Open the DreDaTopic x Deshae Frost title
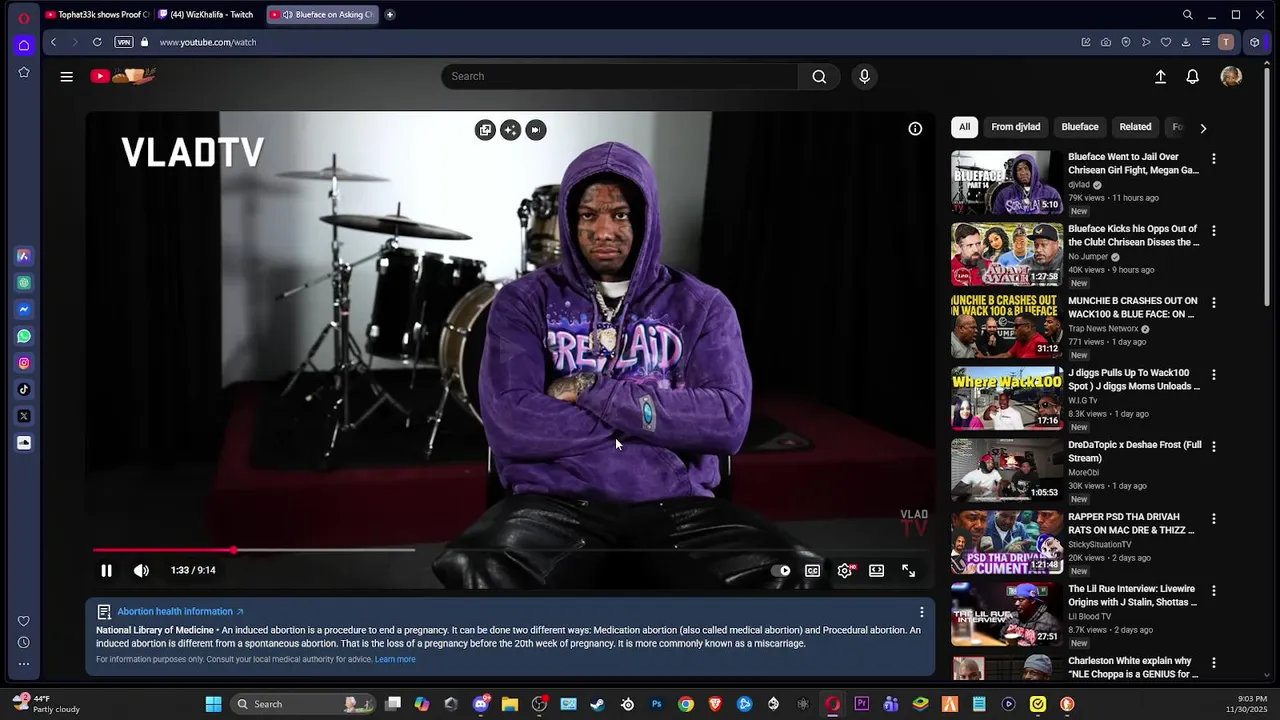Screen dimensions: 1280x720 point(1135,451)
